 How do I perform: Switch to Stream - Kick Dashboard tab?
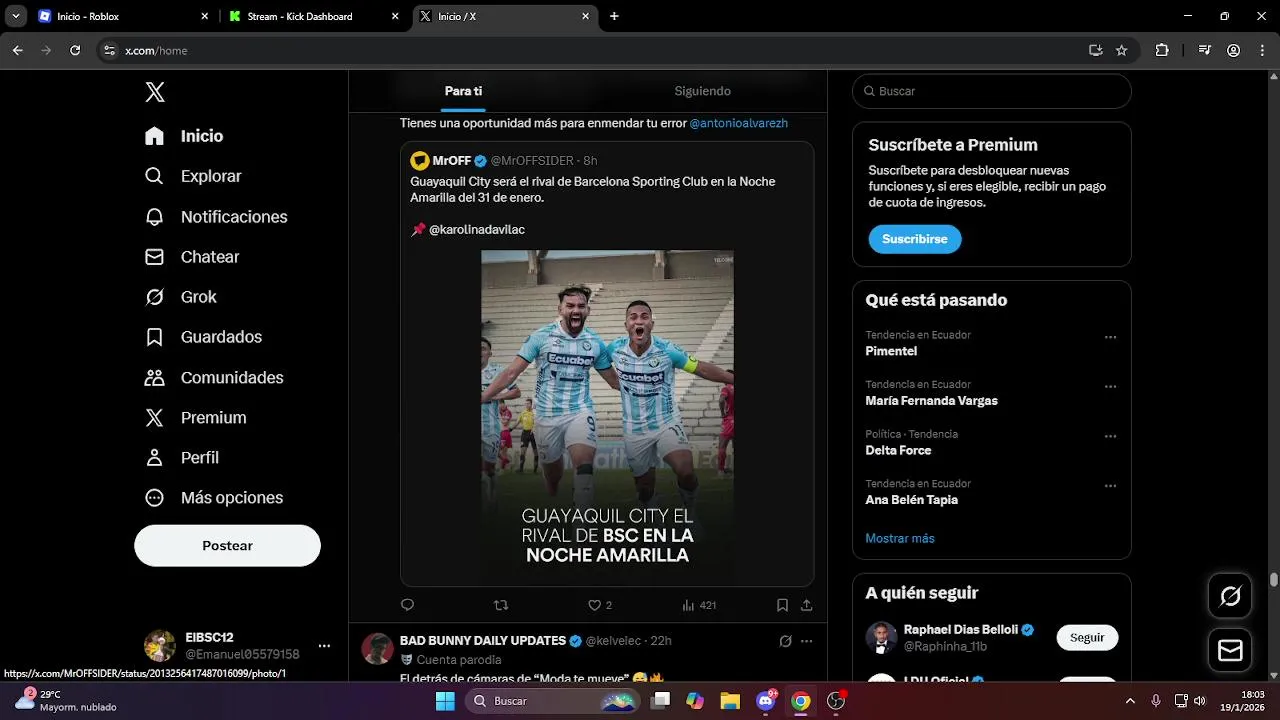313,16
